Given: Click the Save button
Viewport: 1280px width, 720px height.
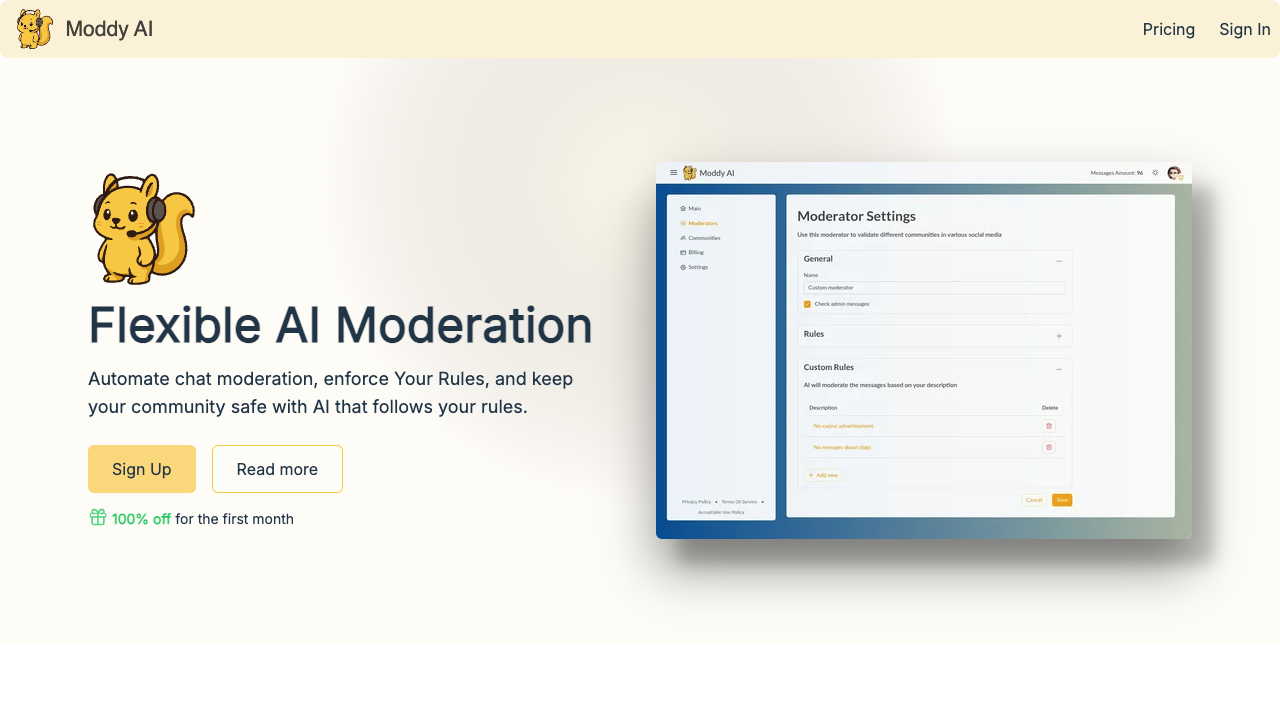Looking at the screenshot, I should point(1062,500).
